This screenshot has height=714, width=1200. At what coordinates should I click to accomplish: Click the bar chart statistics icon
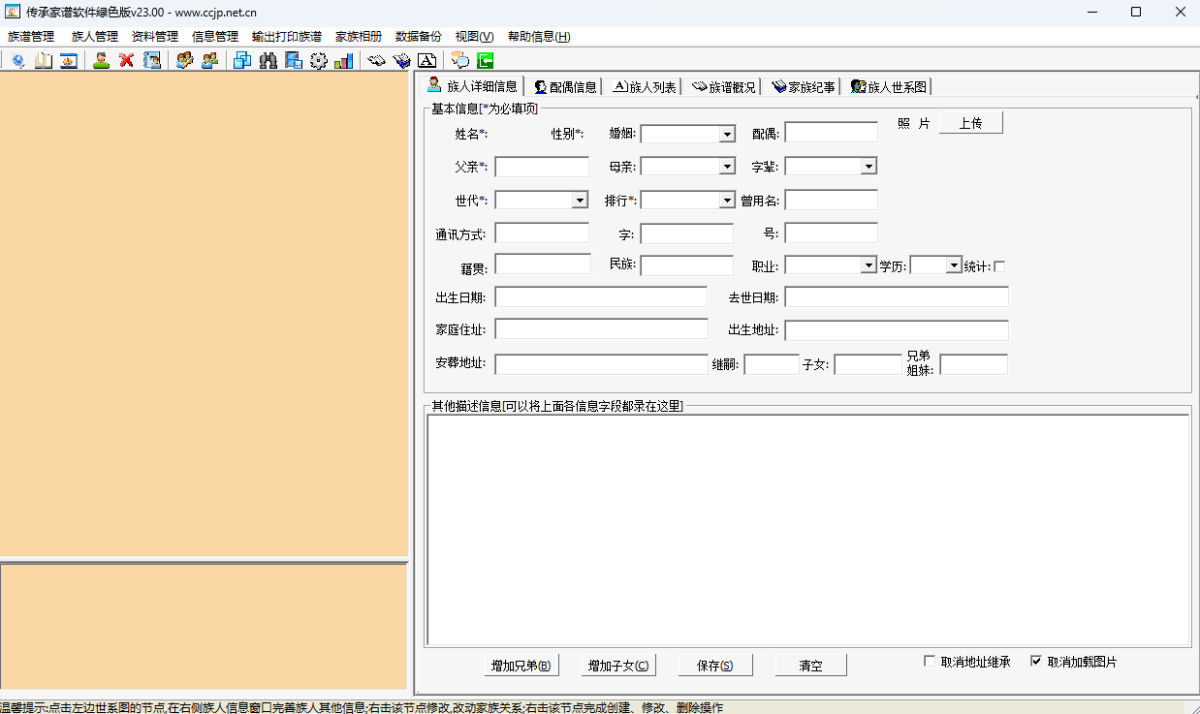point(343,61)
